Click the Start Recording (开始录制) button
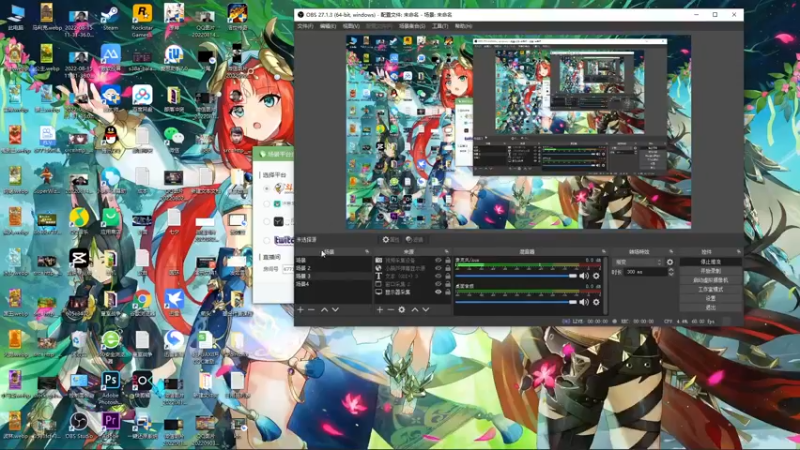The width and height of the screenshot is (800, 450). pos(710,271)
